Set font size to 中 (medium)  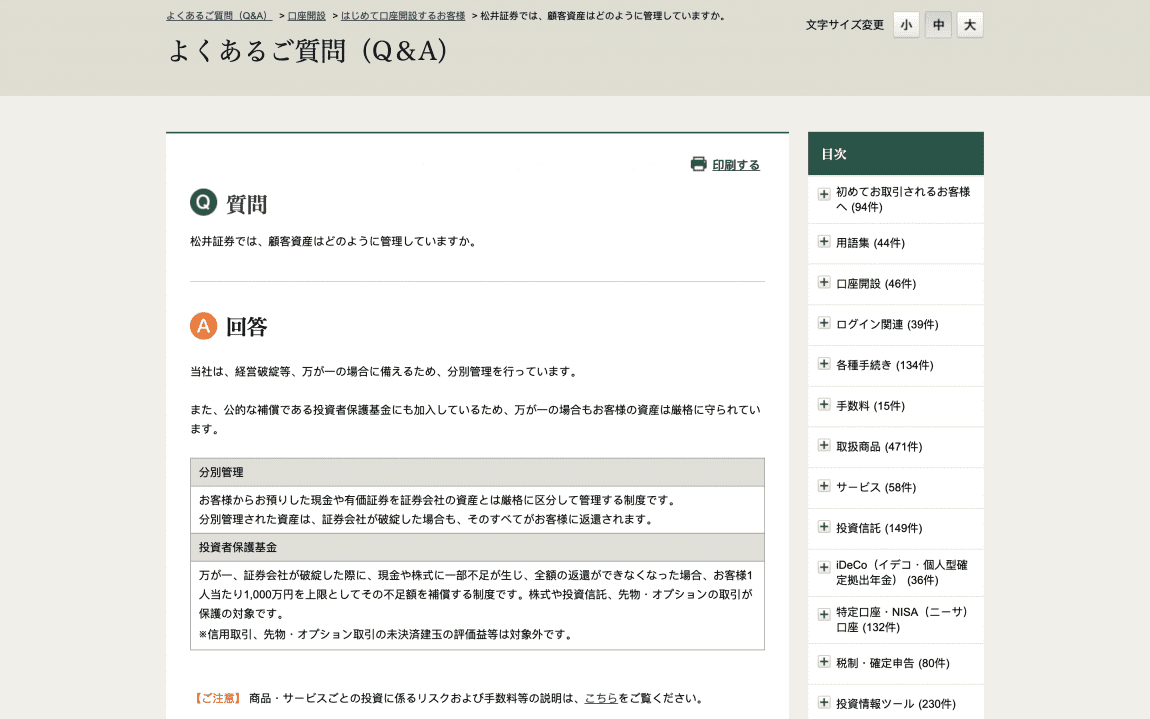click(x=938, y=25)
